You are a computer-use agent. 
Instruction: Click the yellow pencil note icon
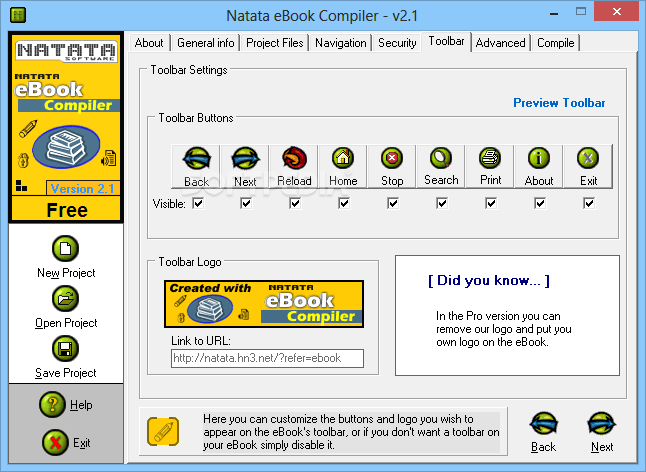click(x=163, y=432)
